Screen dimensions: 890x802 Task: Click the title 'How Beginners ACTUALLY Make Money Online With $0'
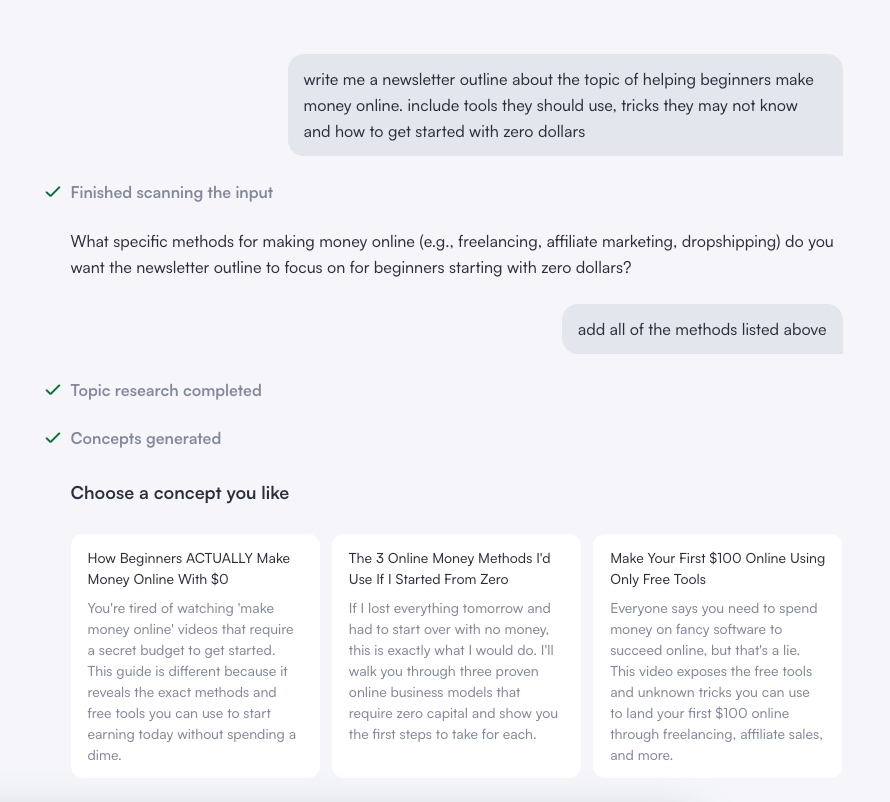[189, 568]
